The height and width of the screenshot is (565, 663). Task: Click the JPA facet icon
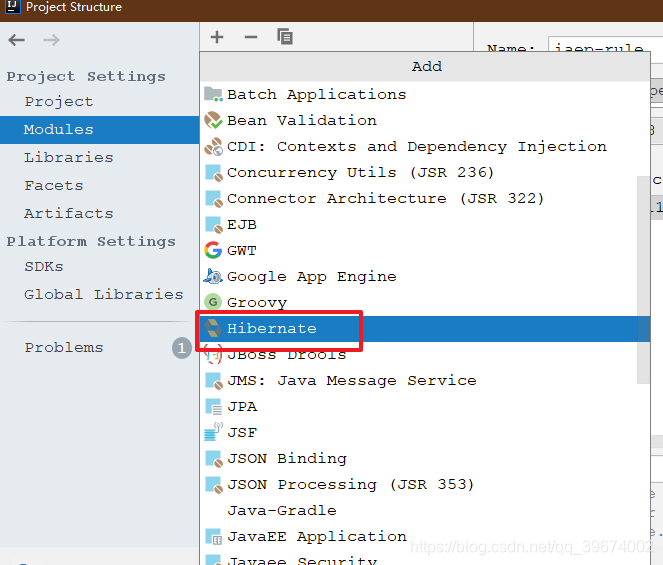pyautogui.click(x=213, y=406)
